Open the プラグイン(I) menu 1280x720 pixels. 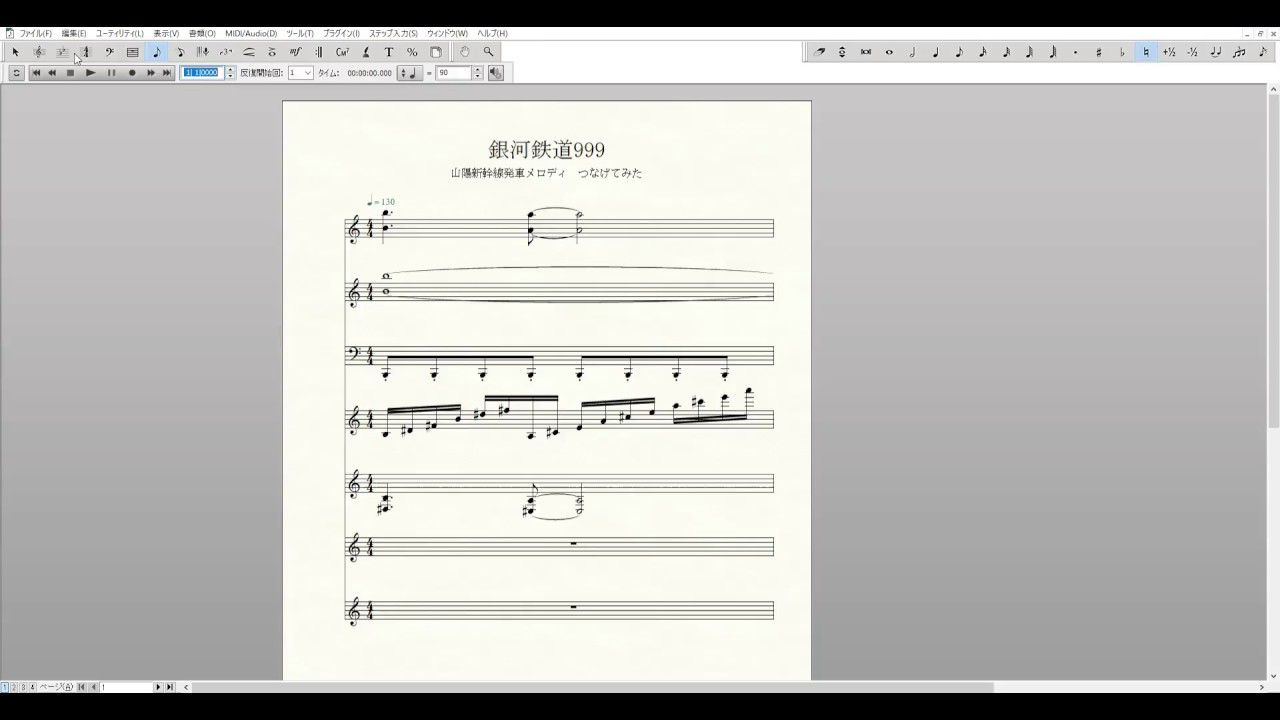pyautogui.click(x=341, y=33)
